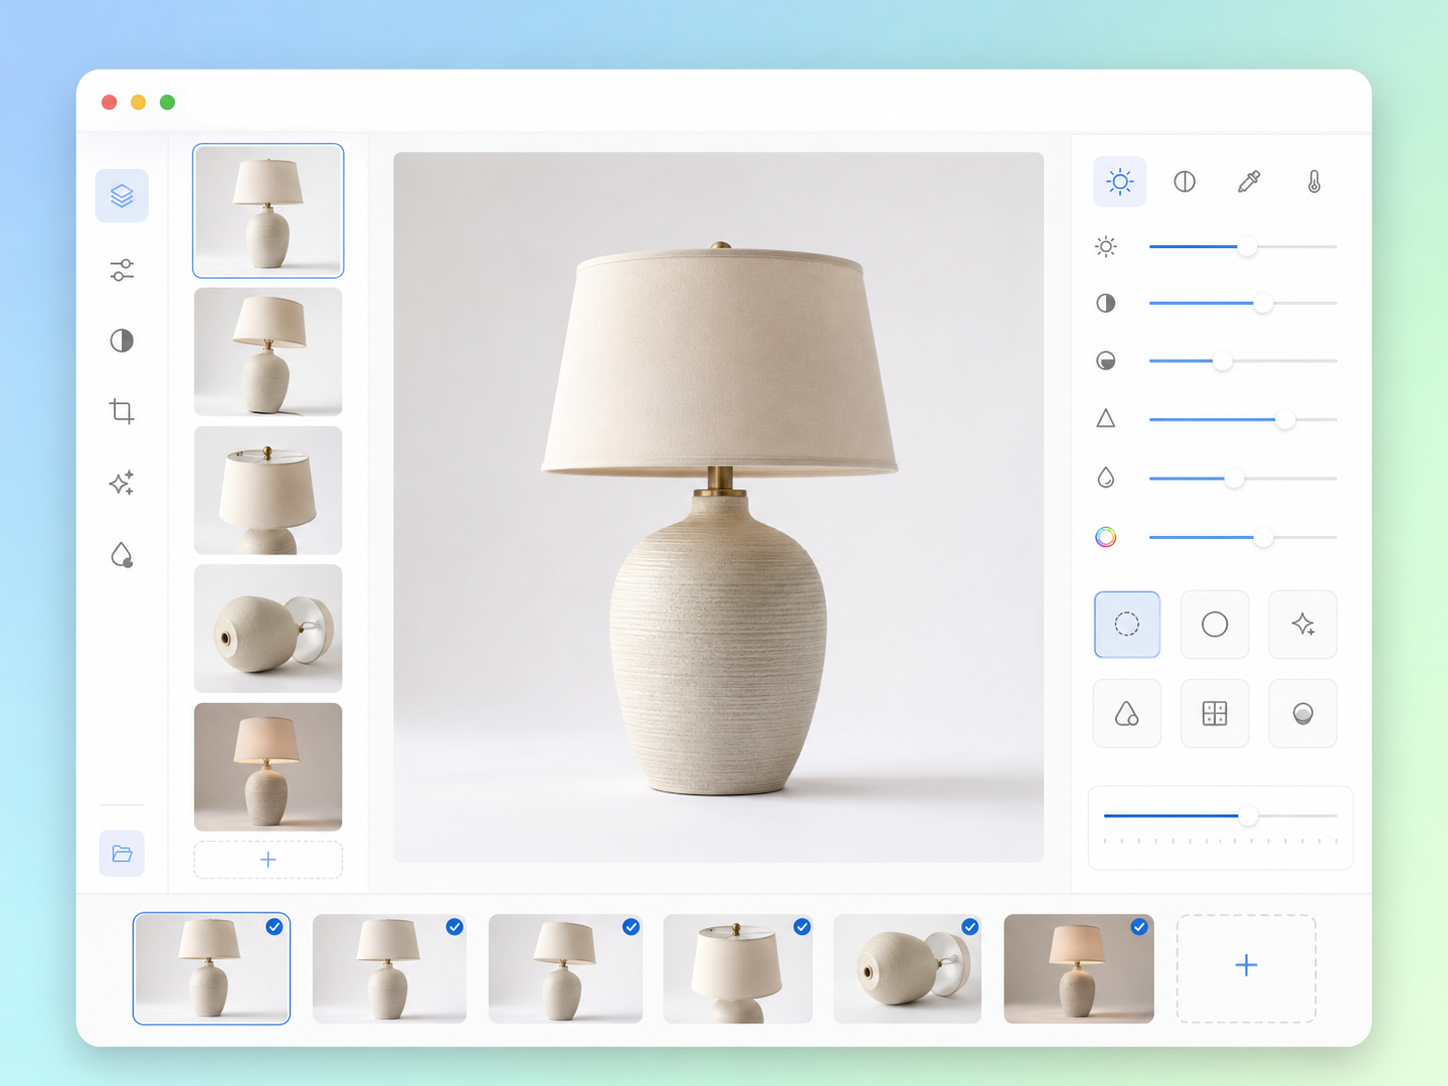Adjust the contrast slider beside the half-black circle
The width and height of the screenshot is (1448, 1086).
click(1243, 303)
